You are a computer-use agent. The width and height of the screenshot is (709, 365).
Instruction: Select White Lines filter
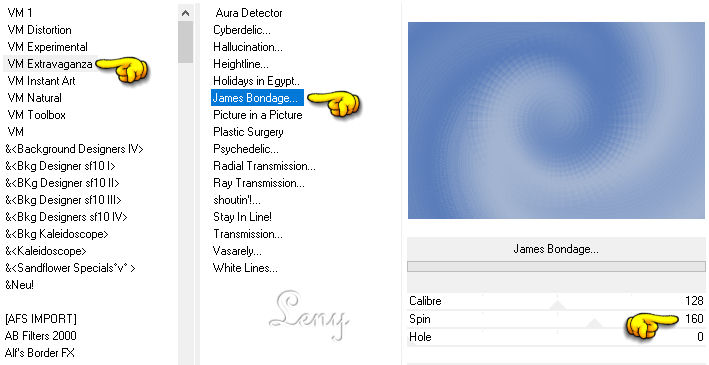[x=246, y=268]
